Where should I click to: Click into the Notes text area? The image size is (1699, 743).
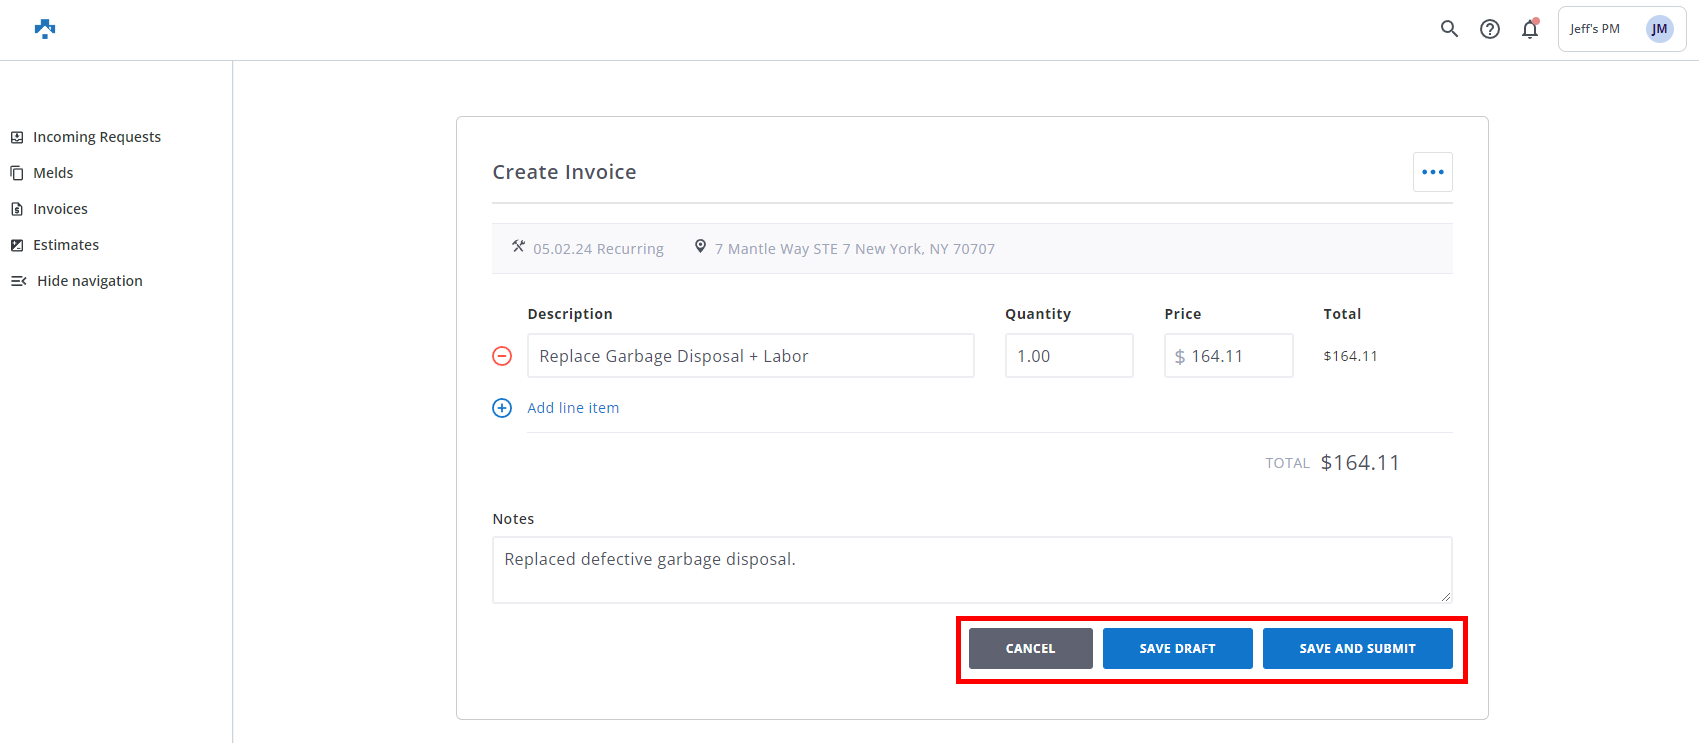pos(971,570)
